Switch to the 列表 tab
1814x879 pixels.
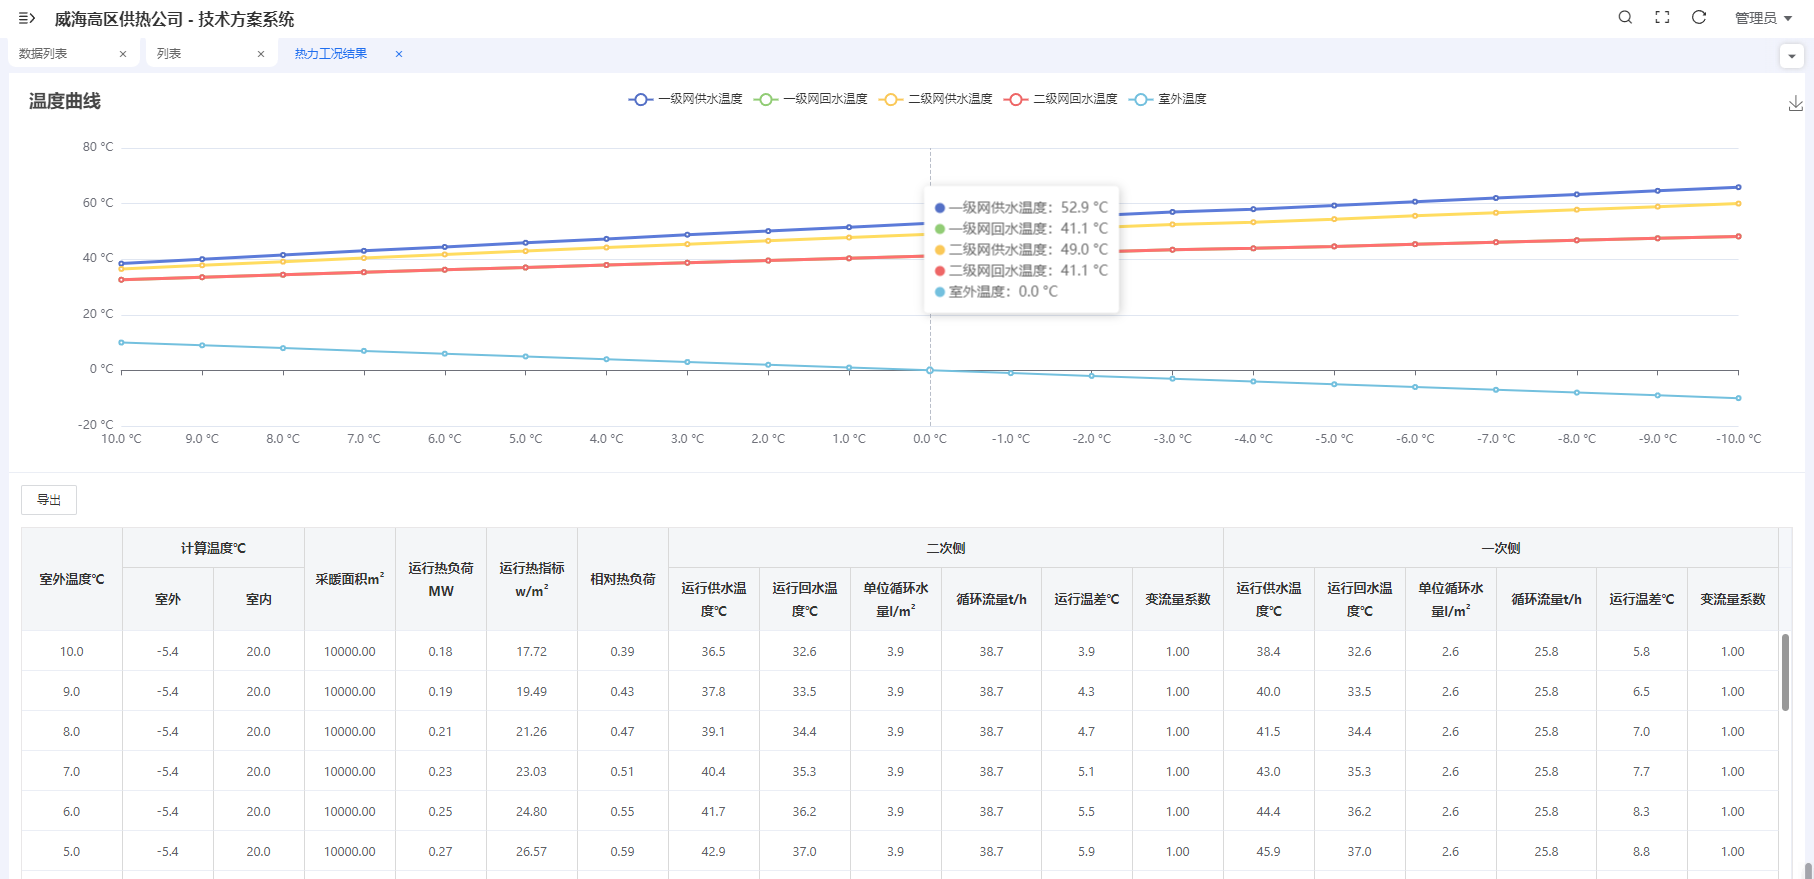pyautogui.click(x=169, y=54)
